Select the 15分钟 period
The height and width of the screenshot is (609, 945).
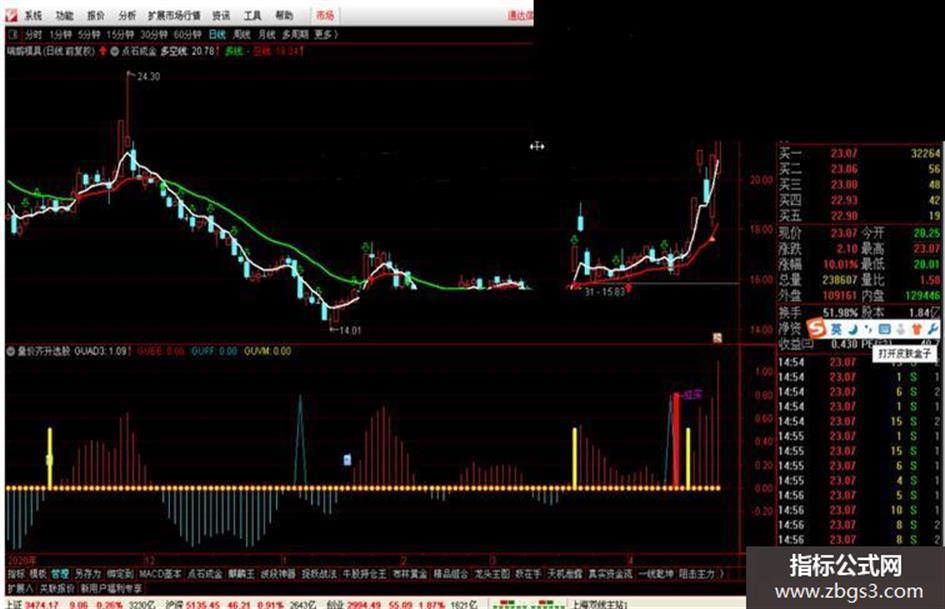120,35
